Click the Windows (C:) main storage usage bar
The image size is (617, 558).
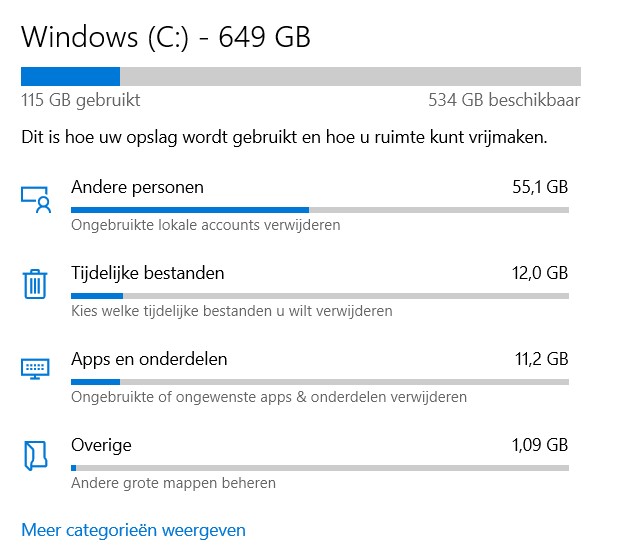(x=300, y=76)
